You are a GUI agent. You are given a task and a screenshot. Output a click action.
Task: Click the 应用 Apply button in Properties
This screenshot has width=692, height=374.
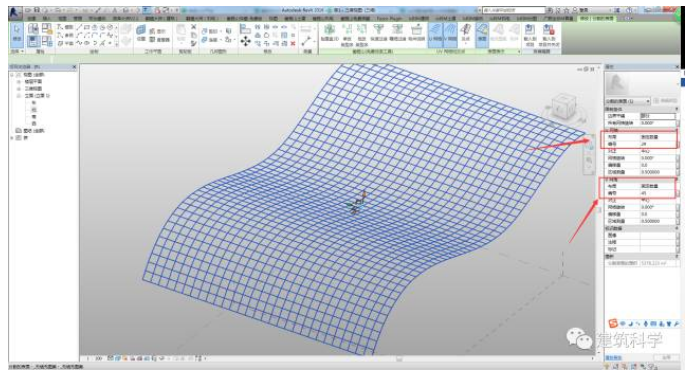point(666,357)
